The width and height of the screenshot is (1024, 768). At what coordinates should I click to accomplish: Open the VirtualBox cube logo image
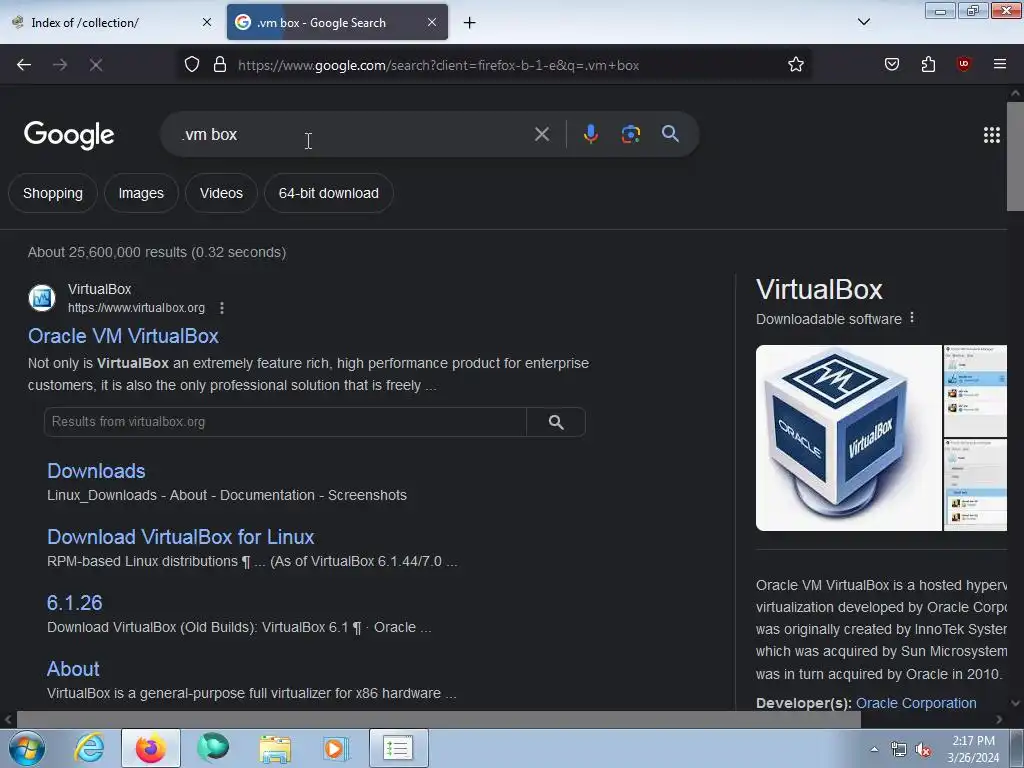tap(848, 438)
